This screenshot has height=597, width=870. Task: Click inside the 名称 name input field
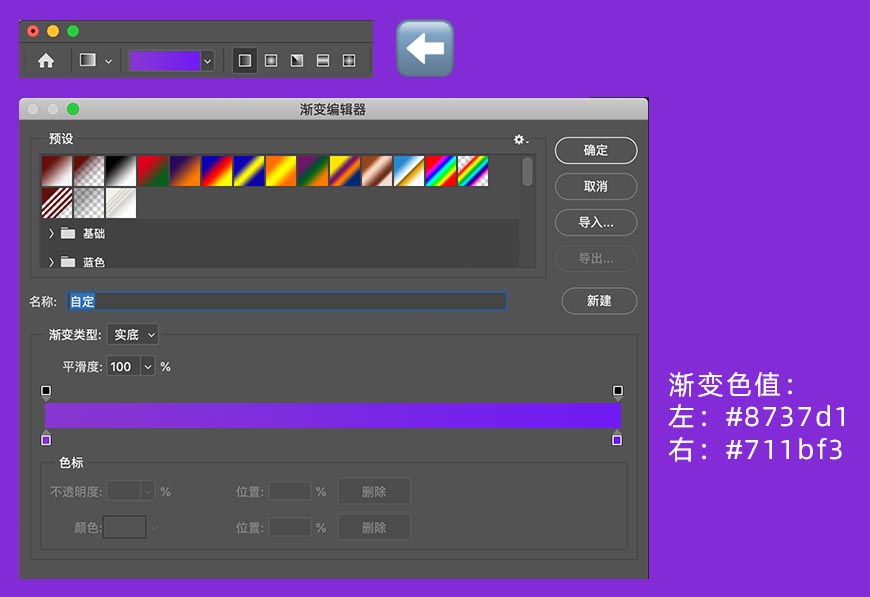click(x=290, y=301)
